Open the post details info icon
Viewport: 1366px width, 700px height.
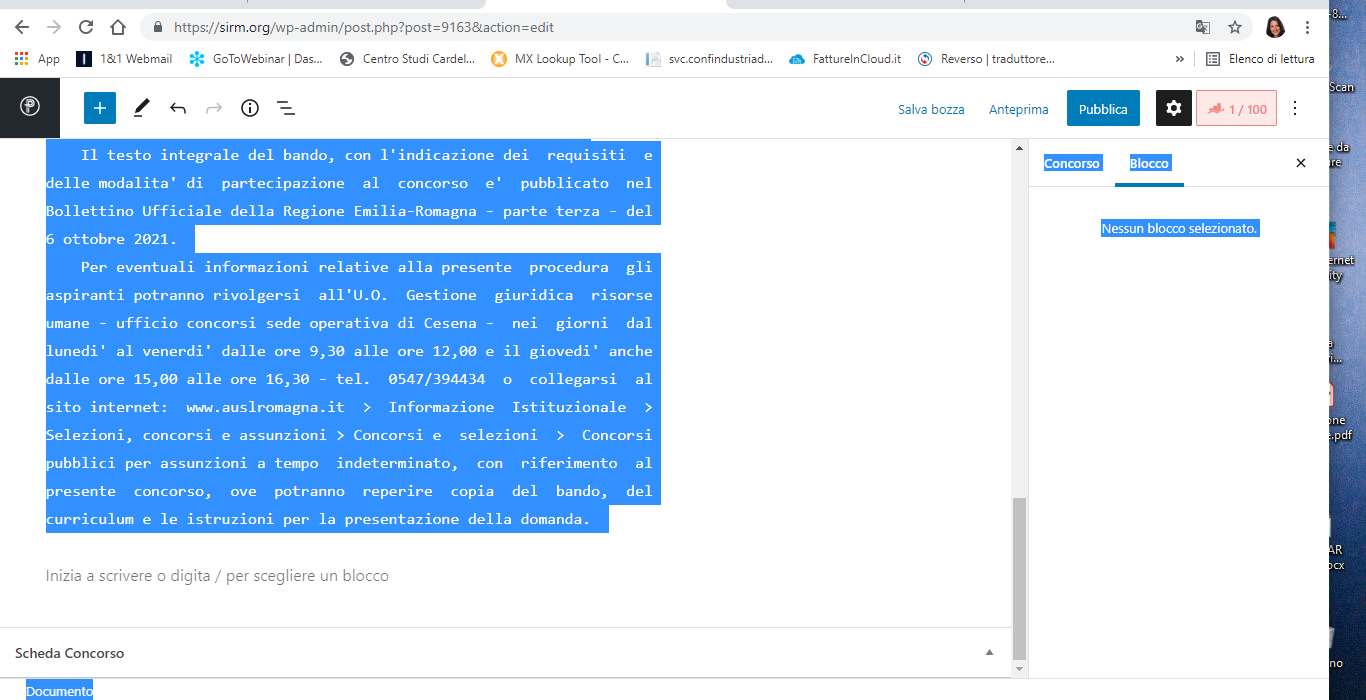click(x=250, y=108)
